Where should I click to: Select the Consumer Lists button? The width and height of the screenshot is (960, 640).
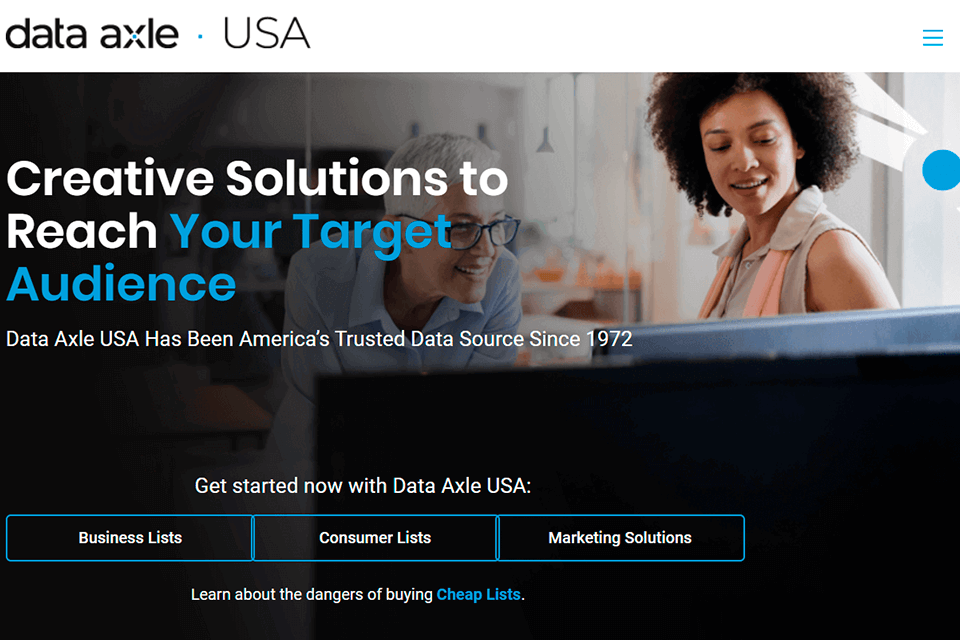pos(375,538)
